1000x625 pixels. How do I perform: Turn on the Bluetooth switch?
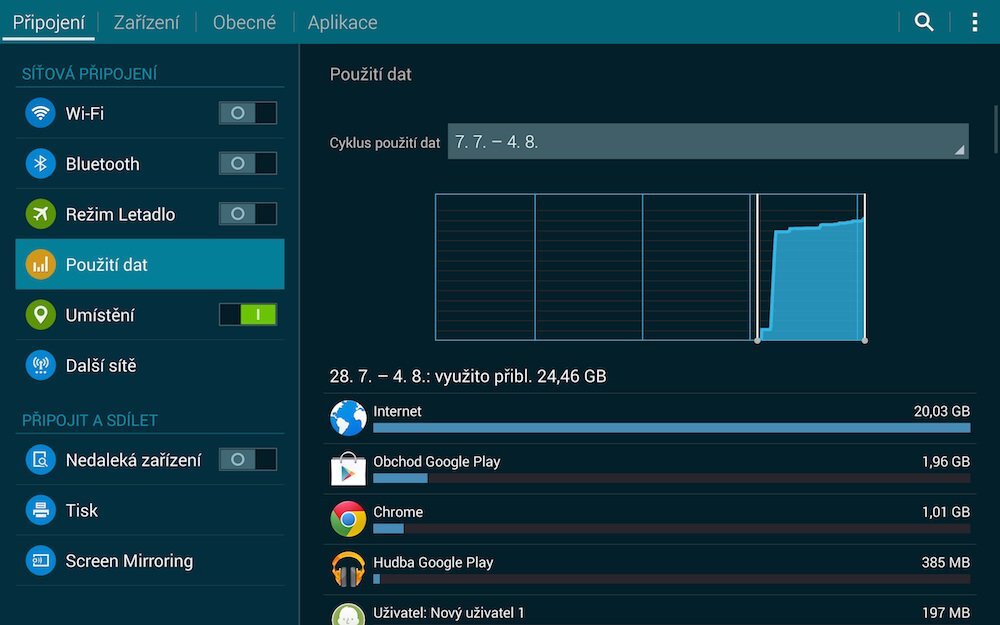click(247, 163)
